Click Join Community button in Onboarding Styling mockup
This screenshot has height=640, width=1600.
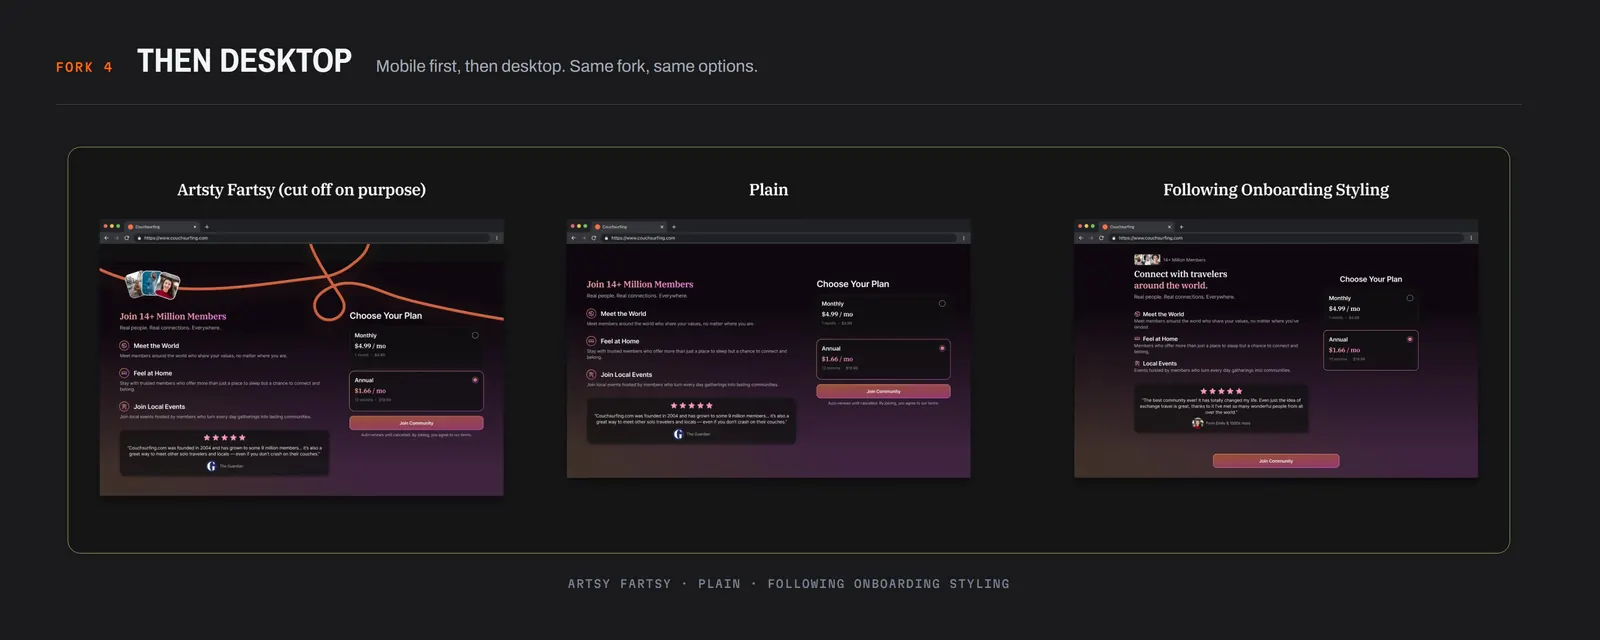(x=1276, y=461)
